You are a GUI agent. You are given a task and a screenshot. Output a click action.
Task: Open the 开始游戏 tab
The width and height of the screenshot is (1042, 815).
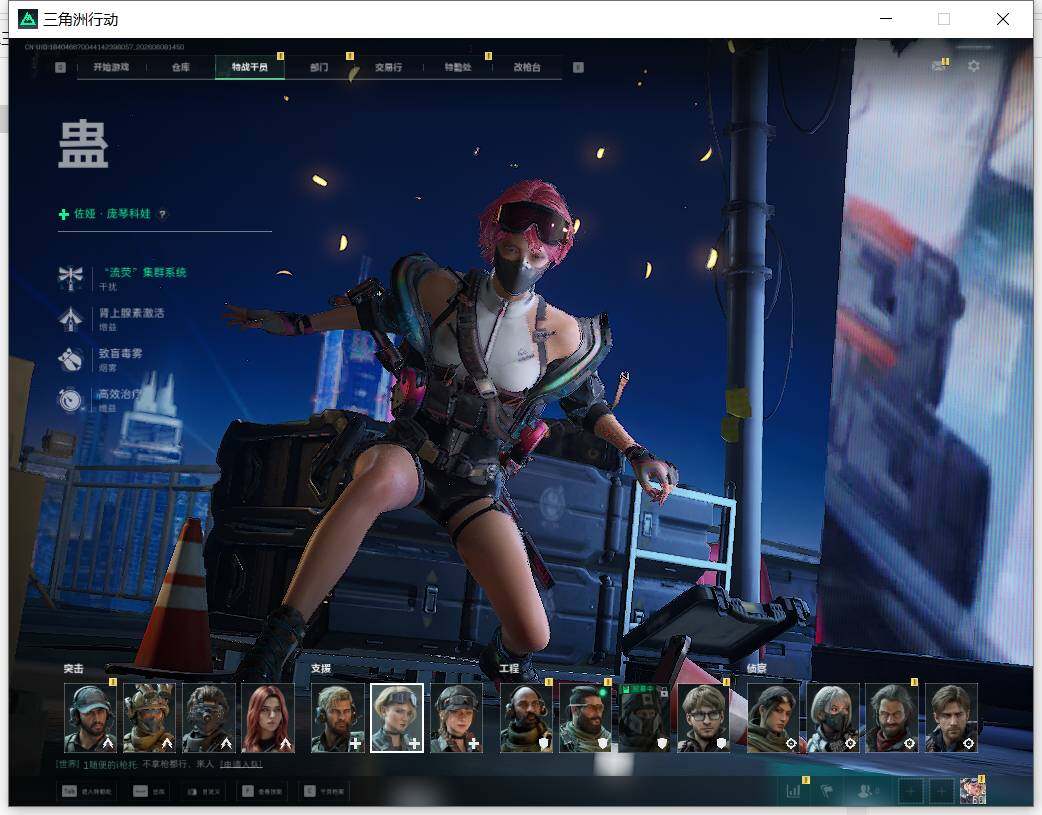pos(111,67)
